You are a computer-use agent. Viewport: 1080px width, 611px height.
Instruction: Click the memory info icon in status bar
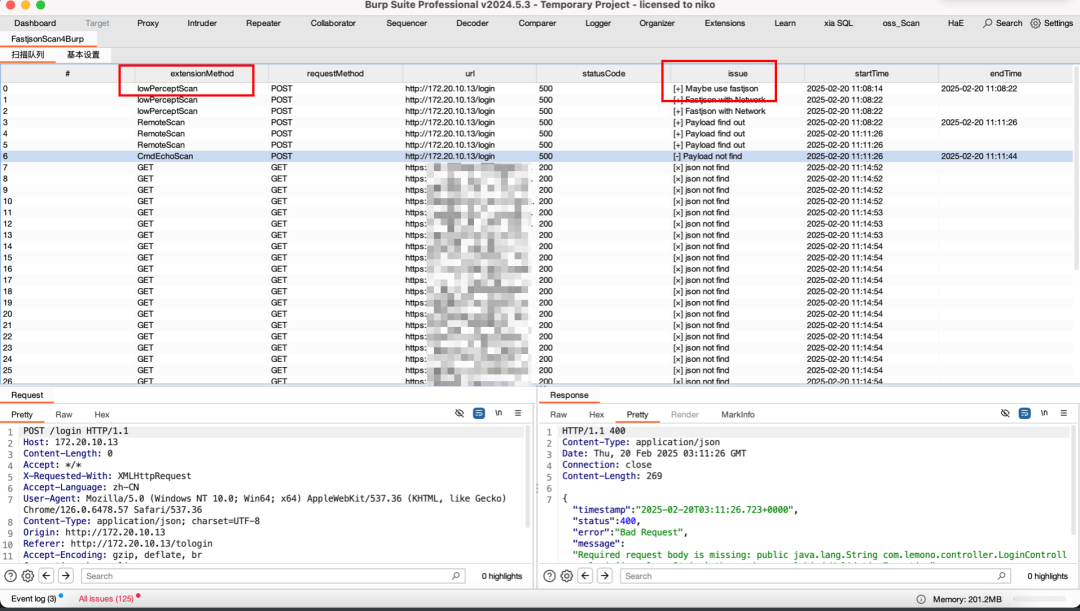coord(921,599)
